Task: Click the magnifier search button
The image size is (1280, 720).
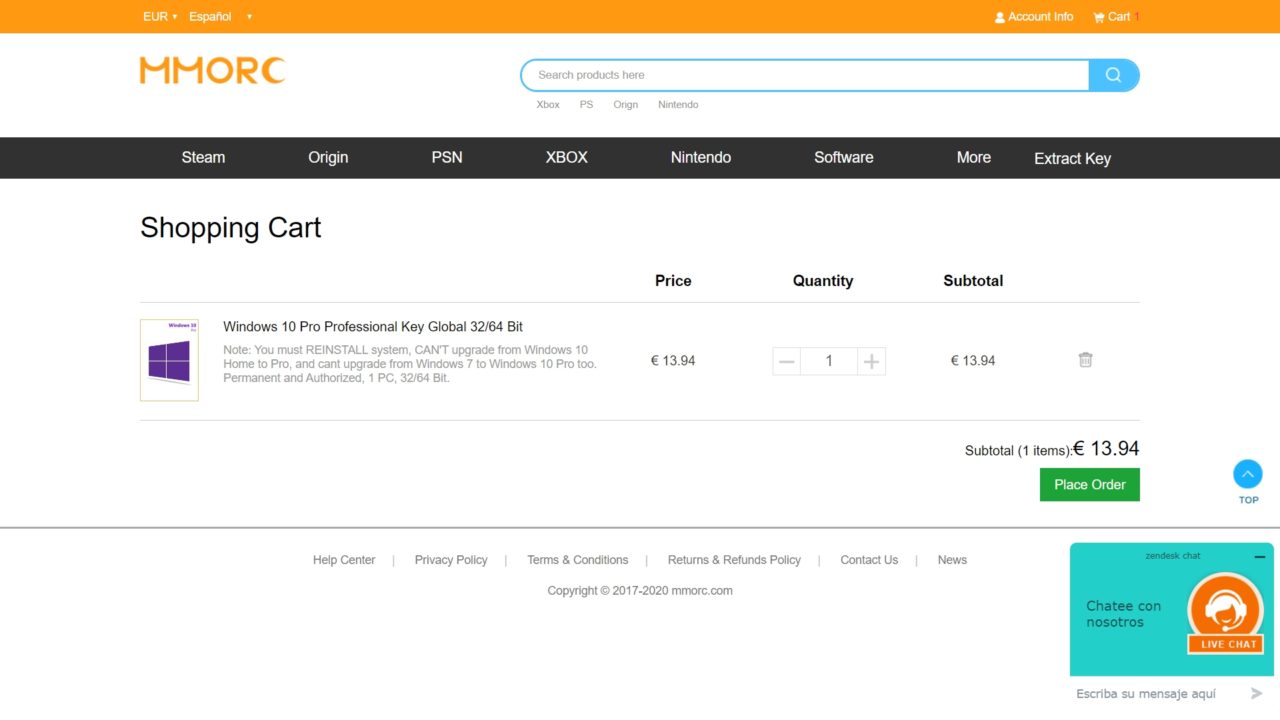Action: click(1113, 75)
